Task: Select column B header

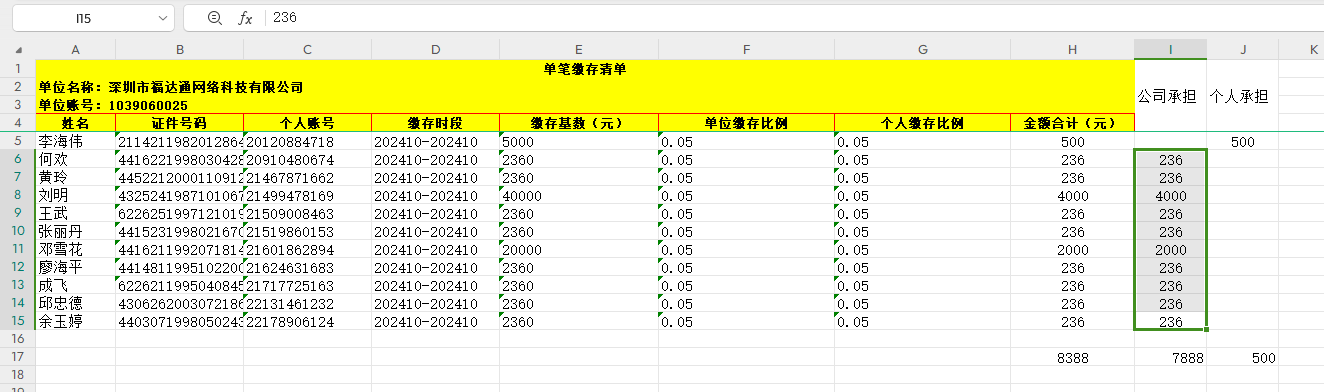Action: 180,49
